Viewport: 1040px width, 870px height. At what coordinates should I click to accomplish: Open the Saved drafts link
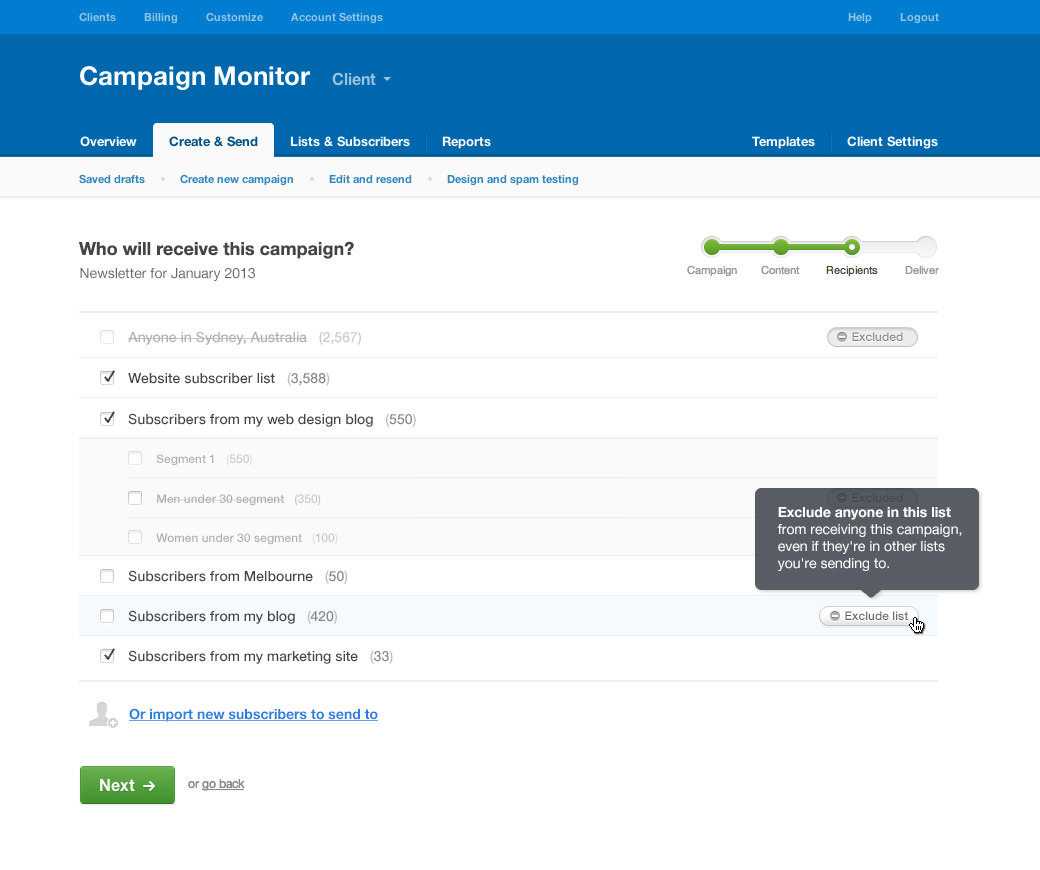click(111, 179)
